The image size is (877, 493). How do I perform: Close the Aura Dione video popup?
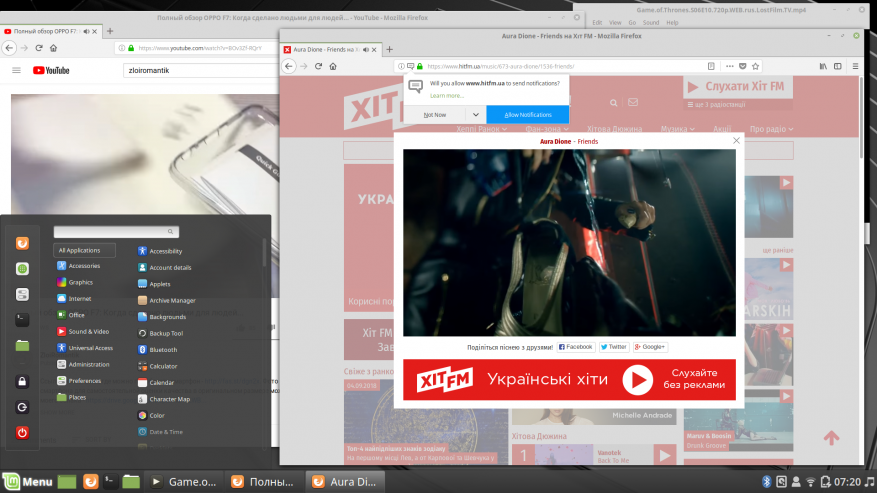pos(736,140)
